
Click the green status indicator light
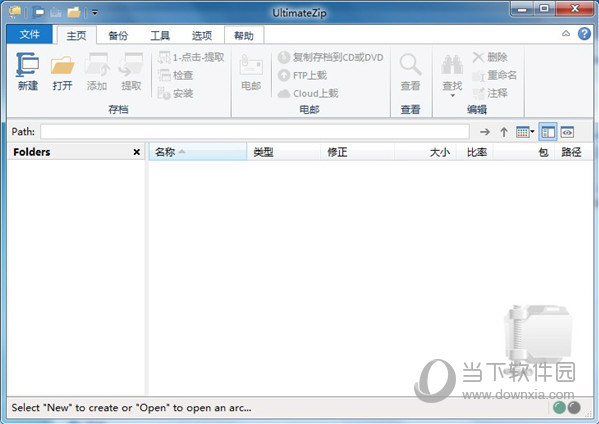point(559,408)
